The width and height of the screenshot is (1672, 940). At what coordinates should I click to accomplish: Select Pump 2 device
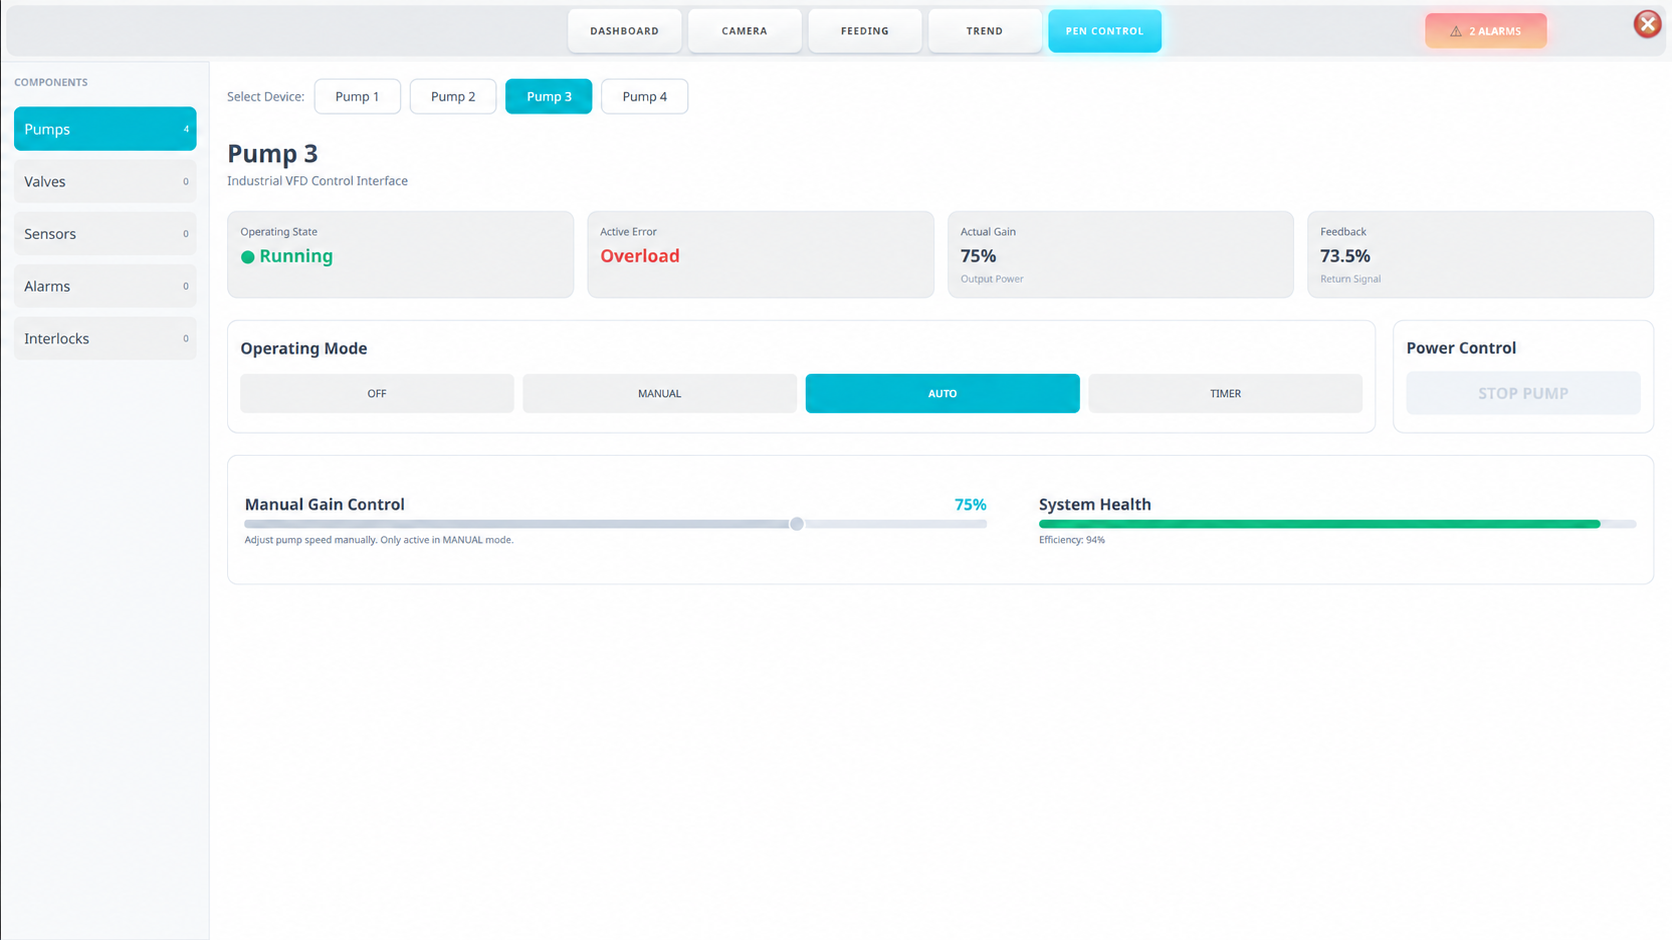pos(453,96)
